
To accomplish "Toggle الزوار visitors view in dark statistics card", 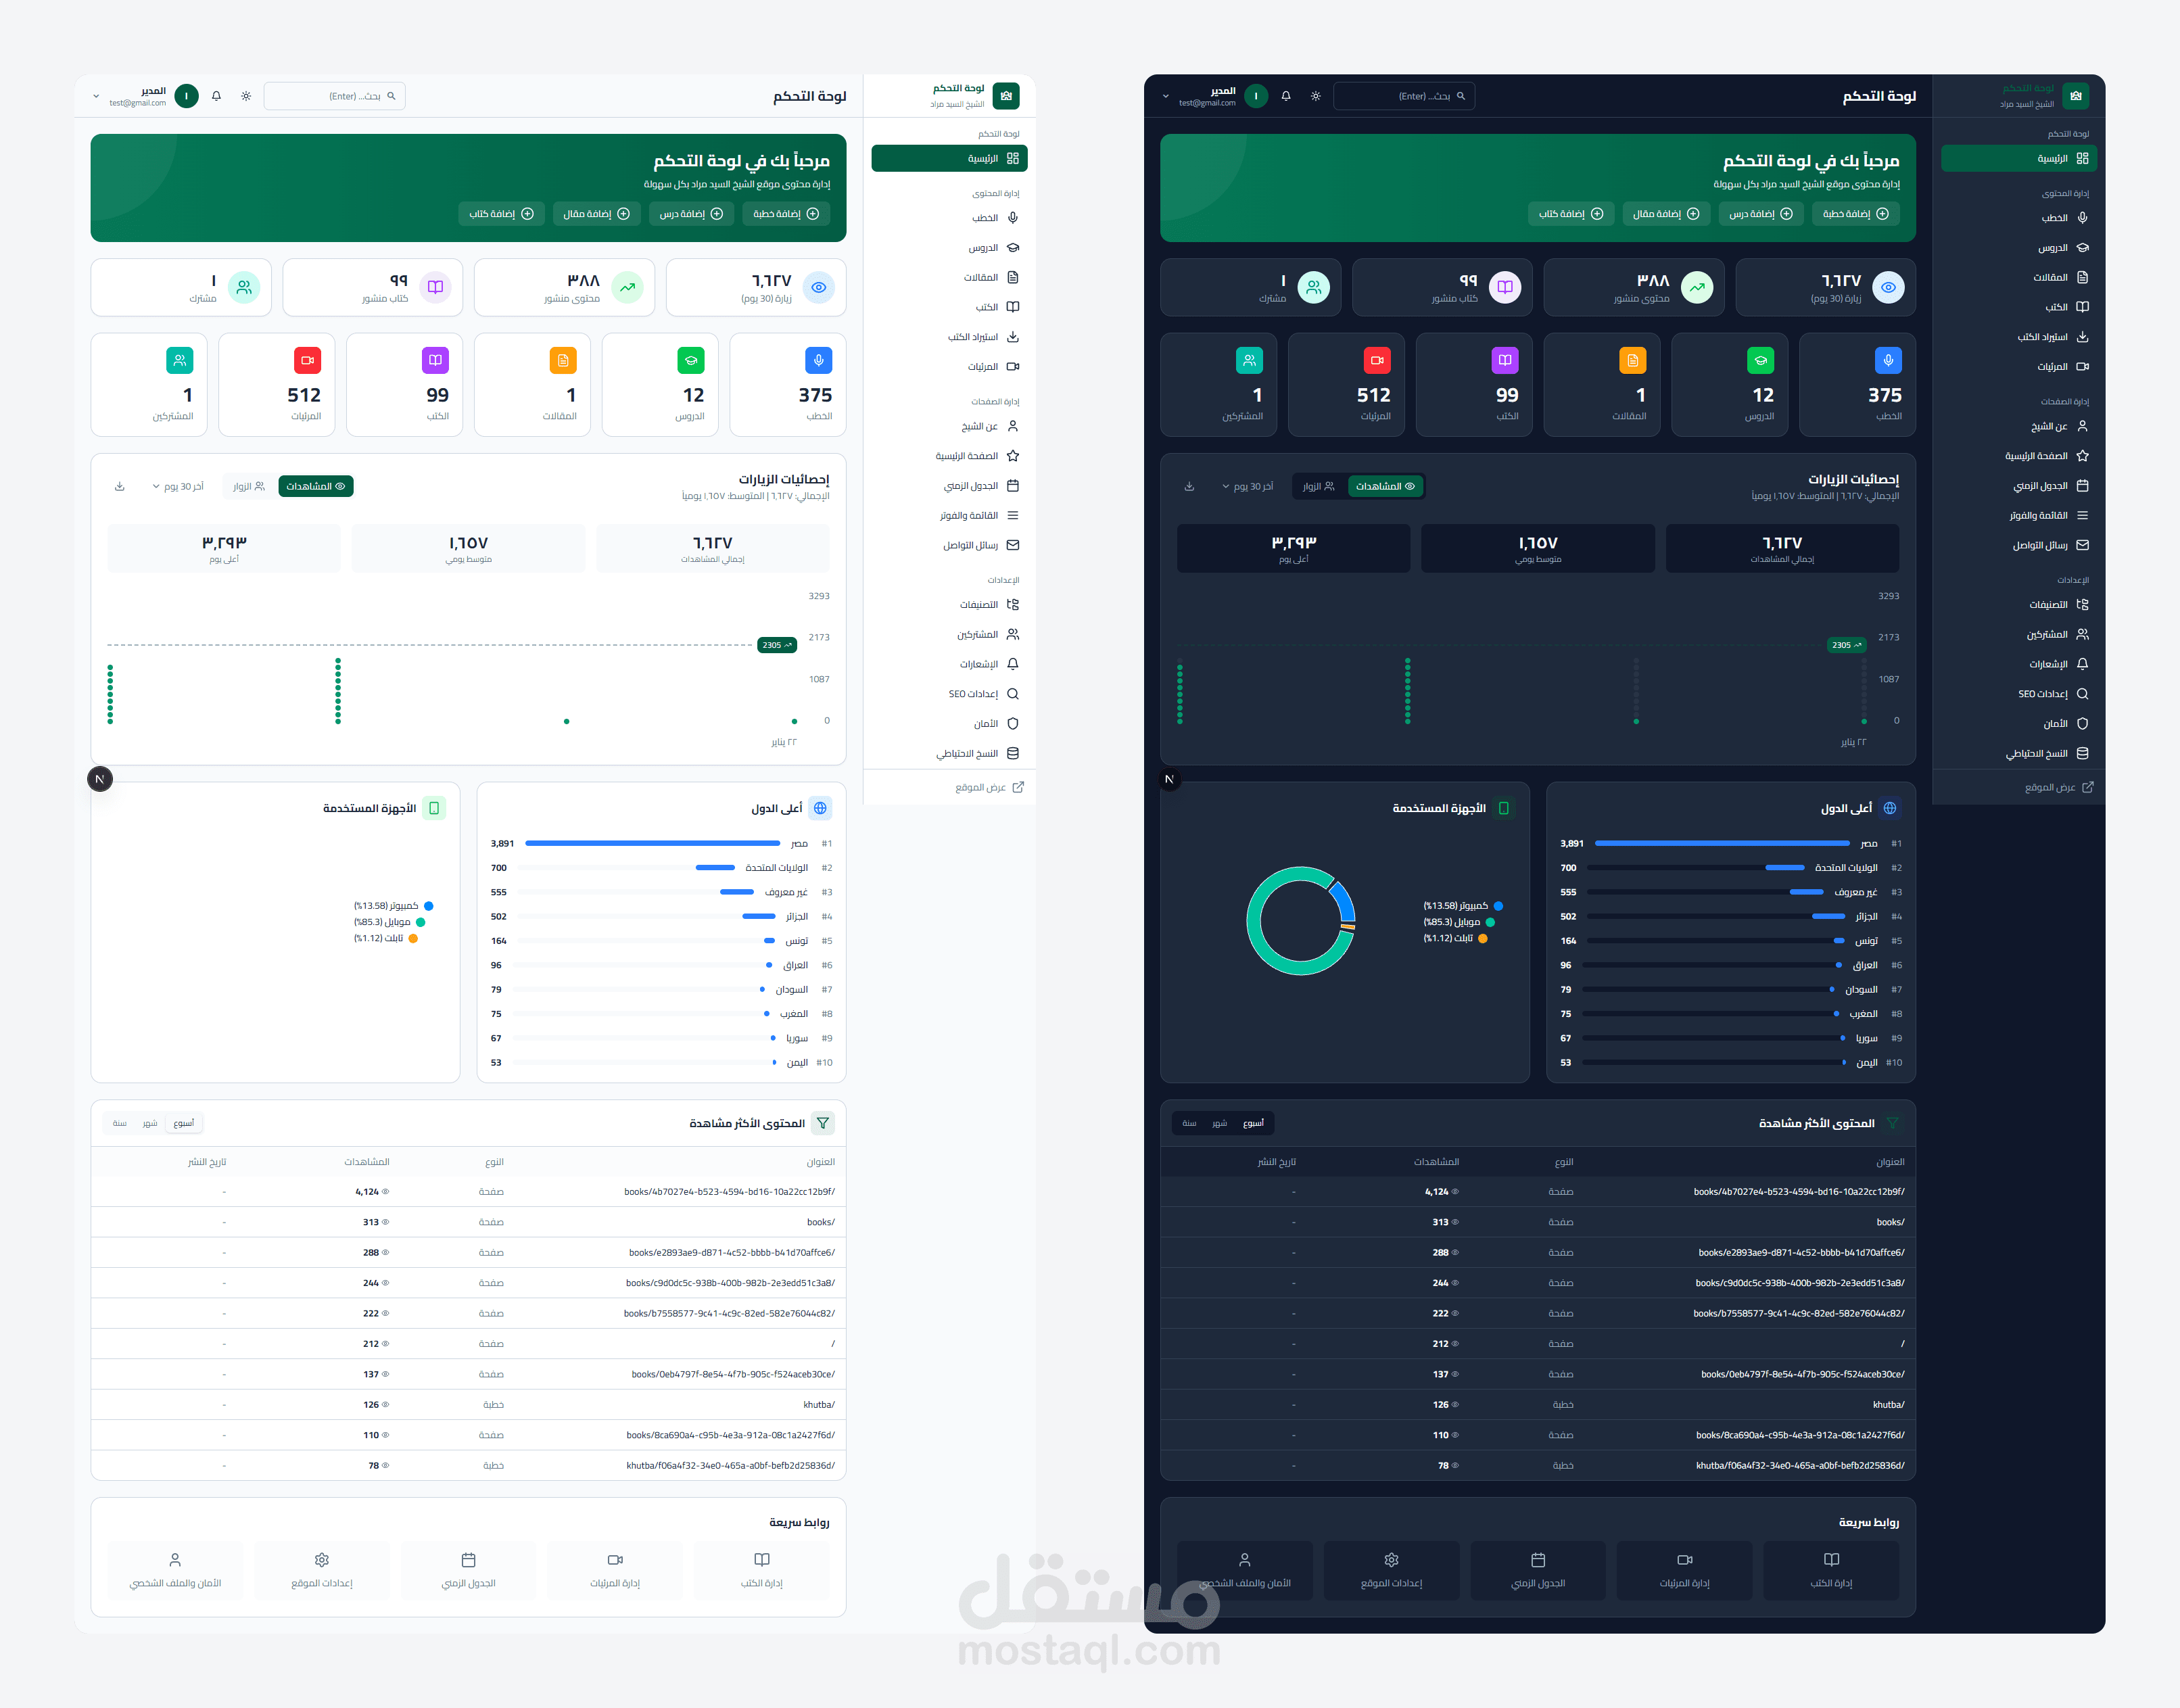I will [x=1318, y=487].
